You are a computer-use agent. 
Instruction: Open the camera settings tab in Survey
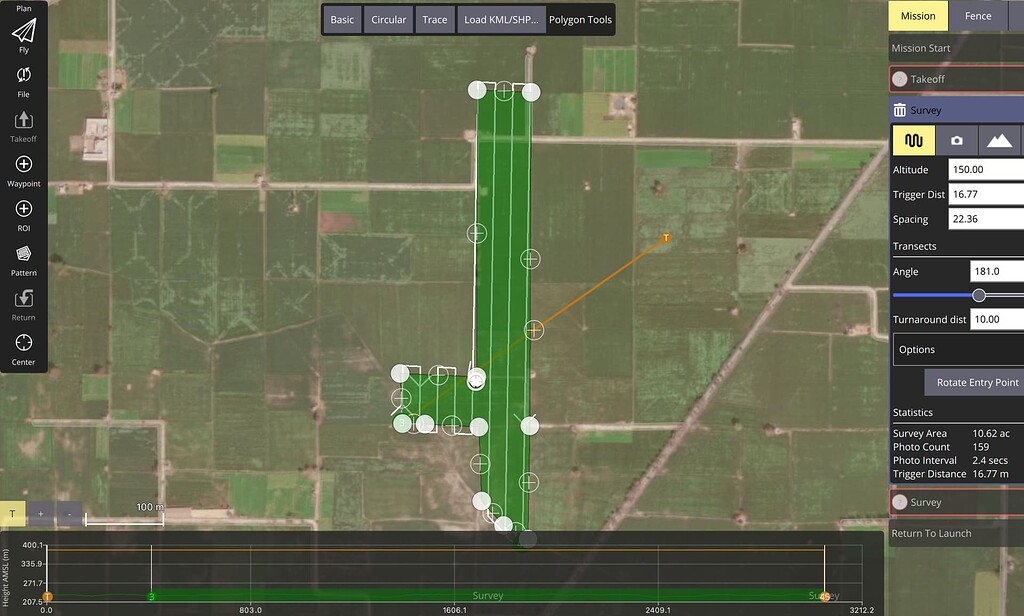point(957,141)
